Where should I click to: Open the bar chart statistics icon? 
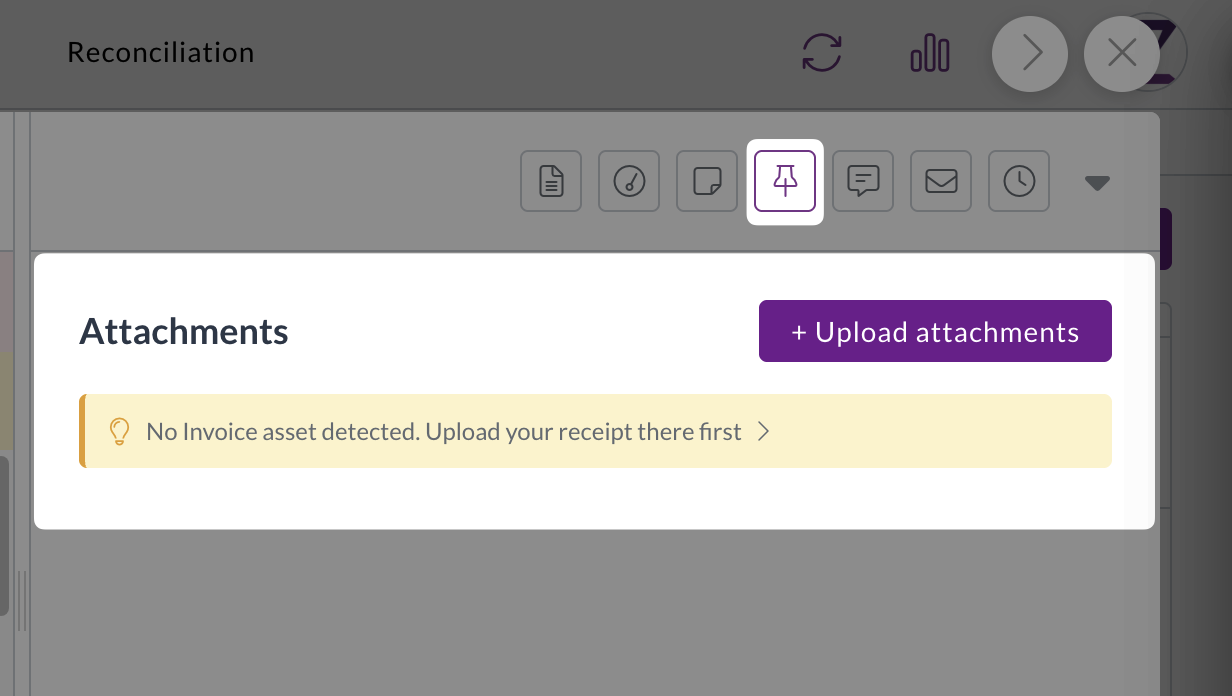coord(929,52)
